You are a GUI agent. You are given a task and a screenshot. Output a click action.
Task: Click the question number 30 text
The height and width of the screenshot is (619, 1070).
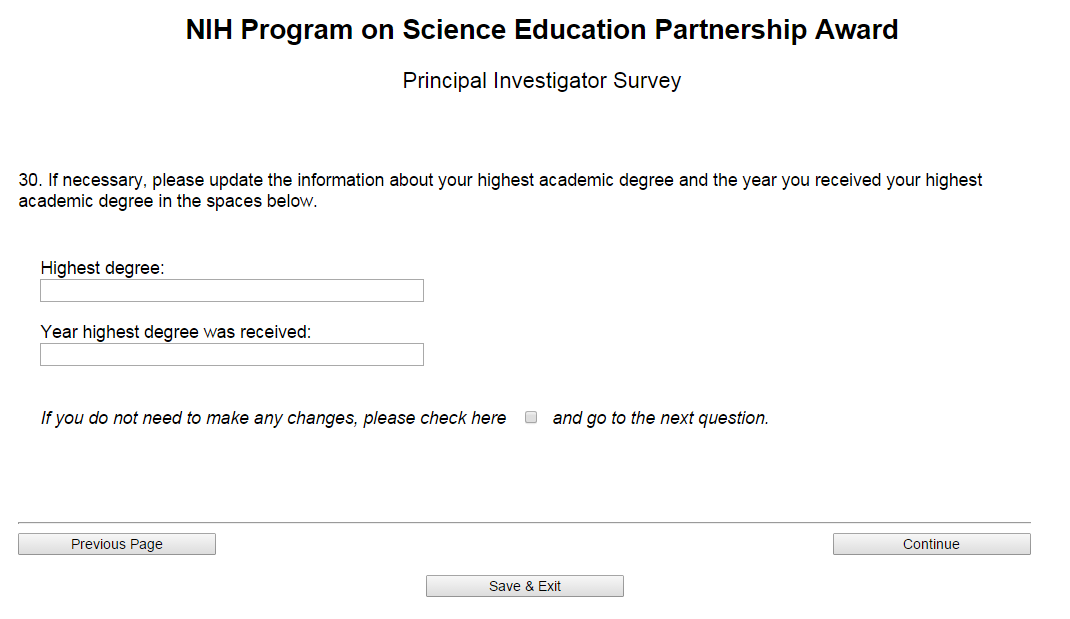click(30, 181)
